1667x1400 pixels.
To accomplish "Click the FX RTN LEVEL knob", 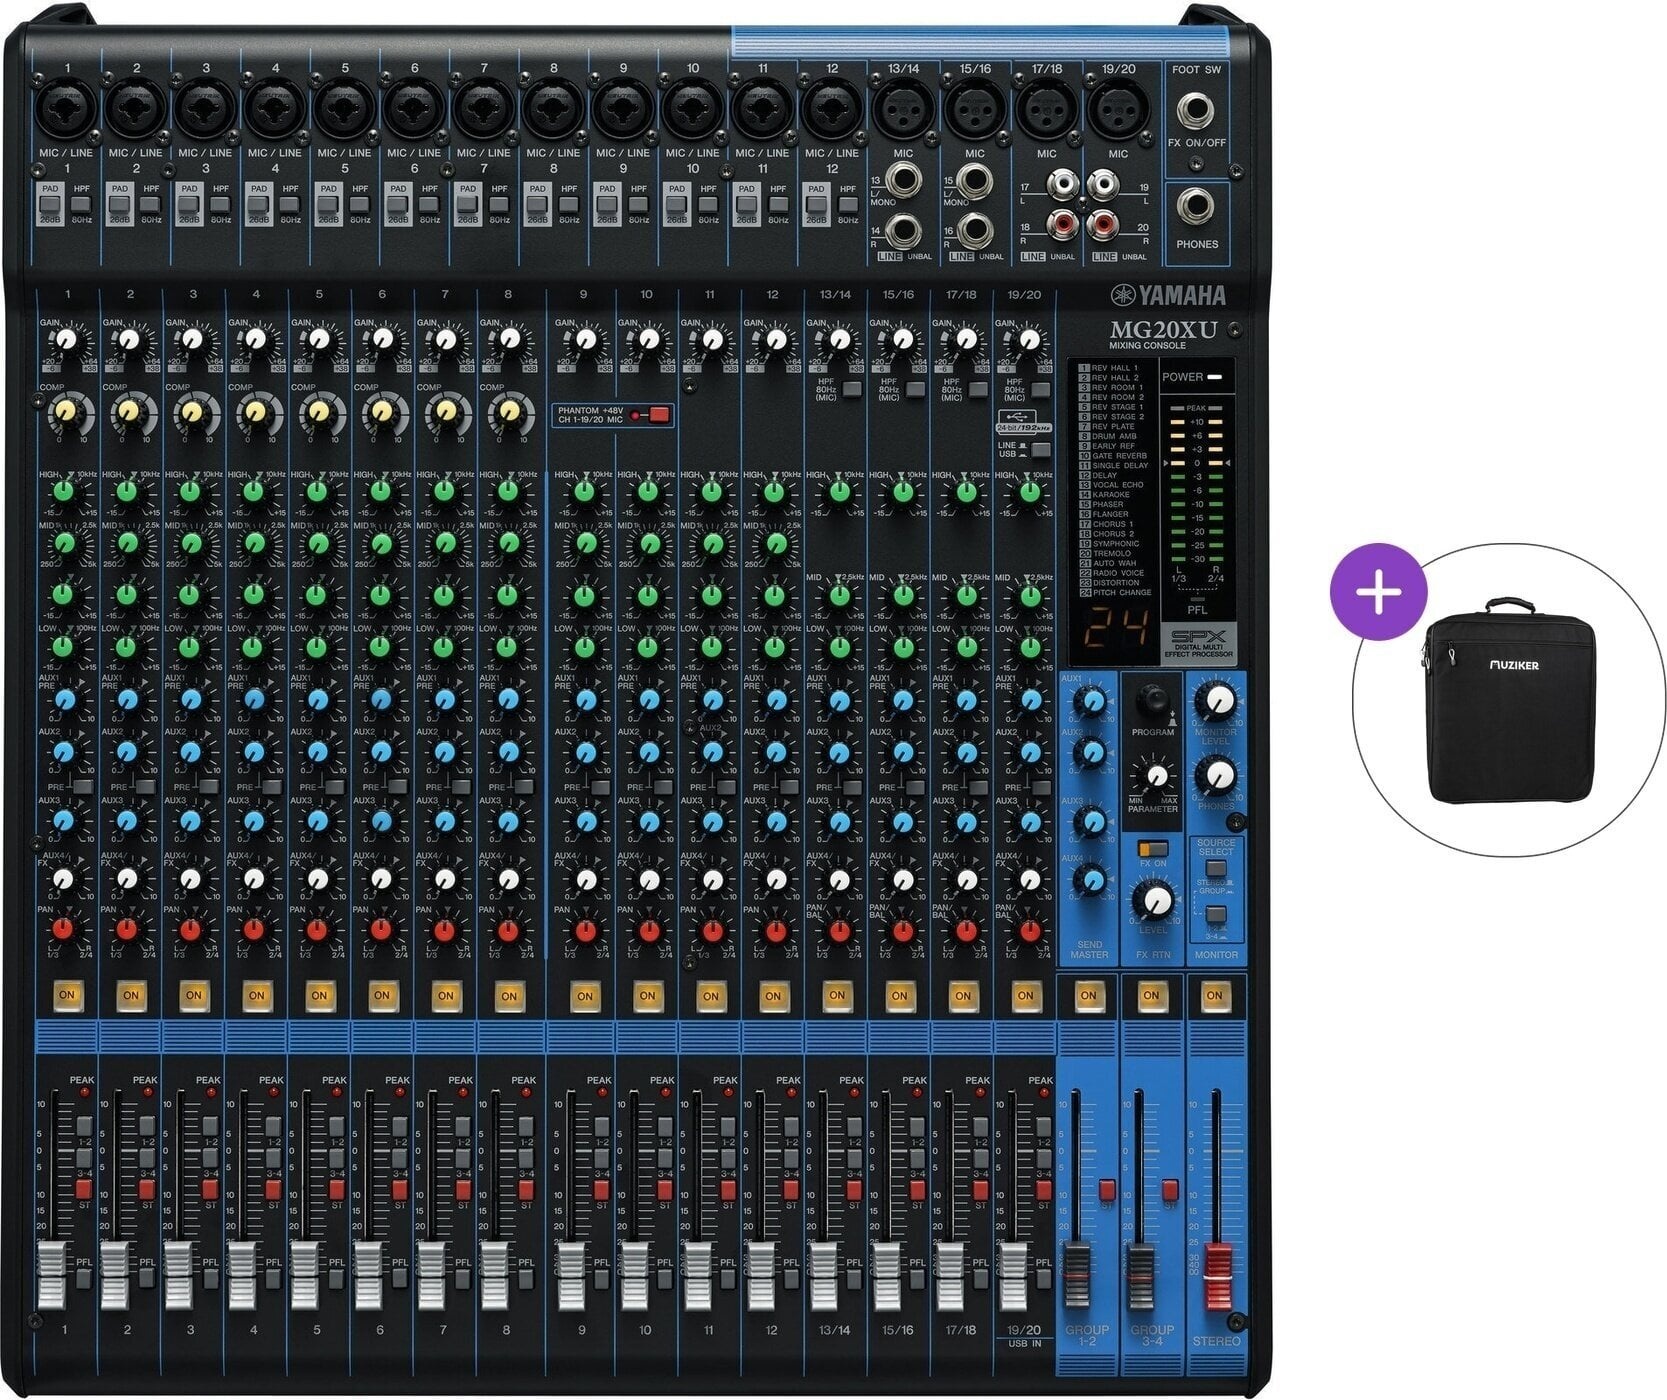I will [1156, 899].
